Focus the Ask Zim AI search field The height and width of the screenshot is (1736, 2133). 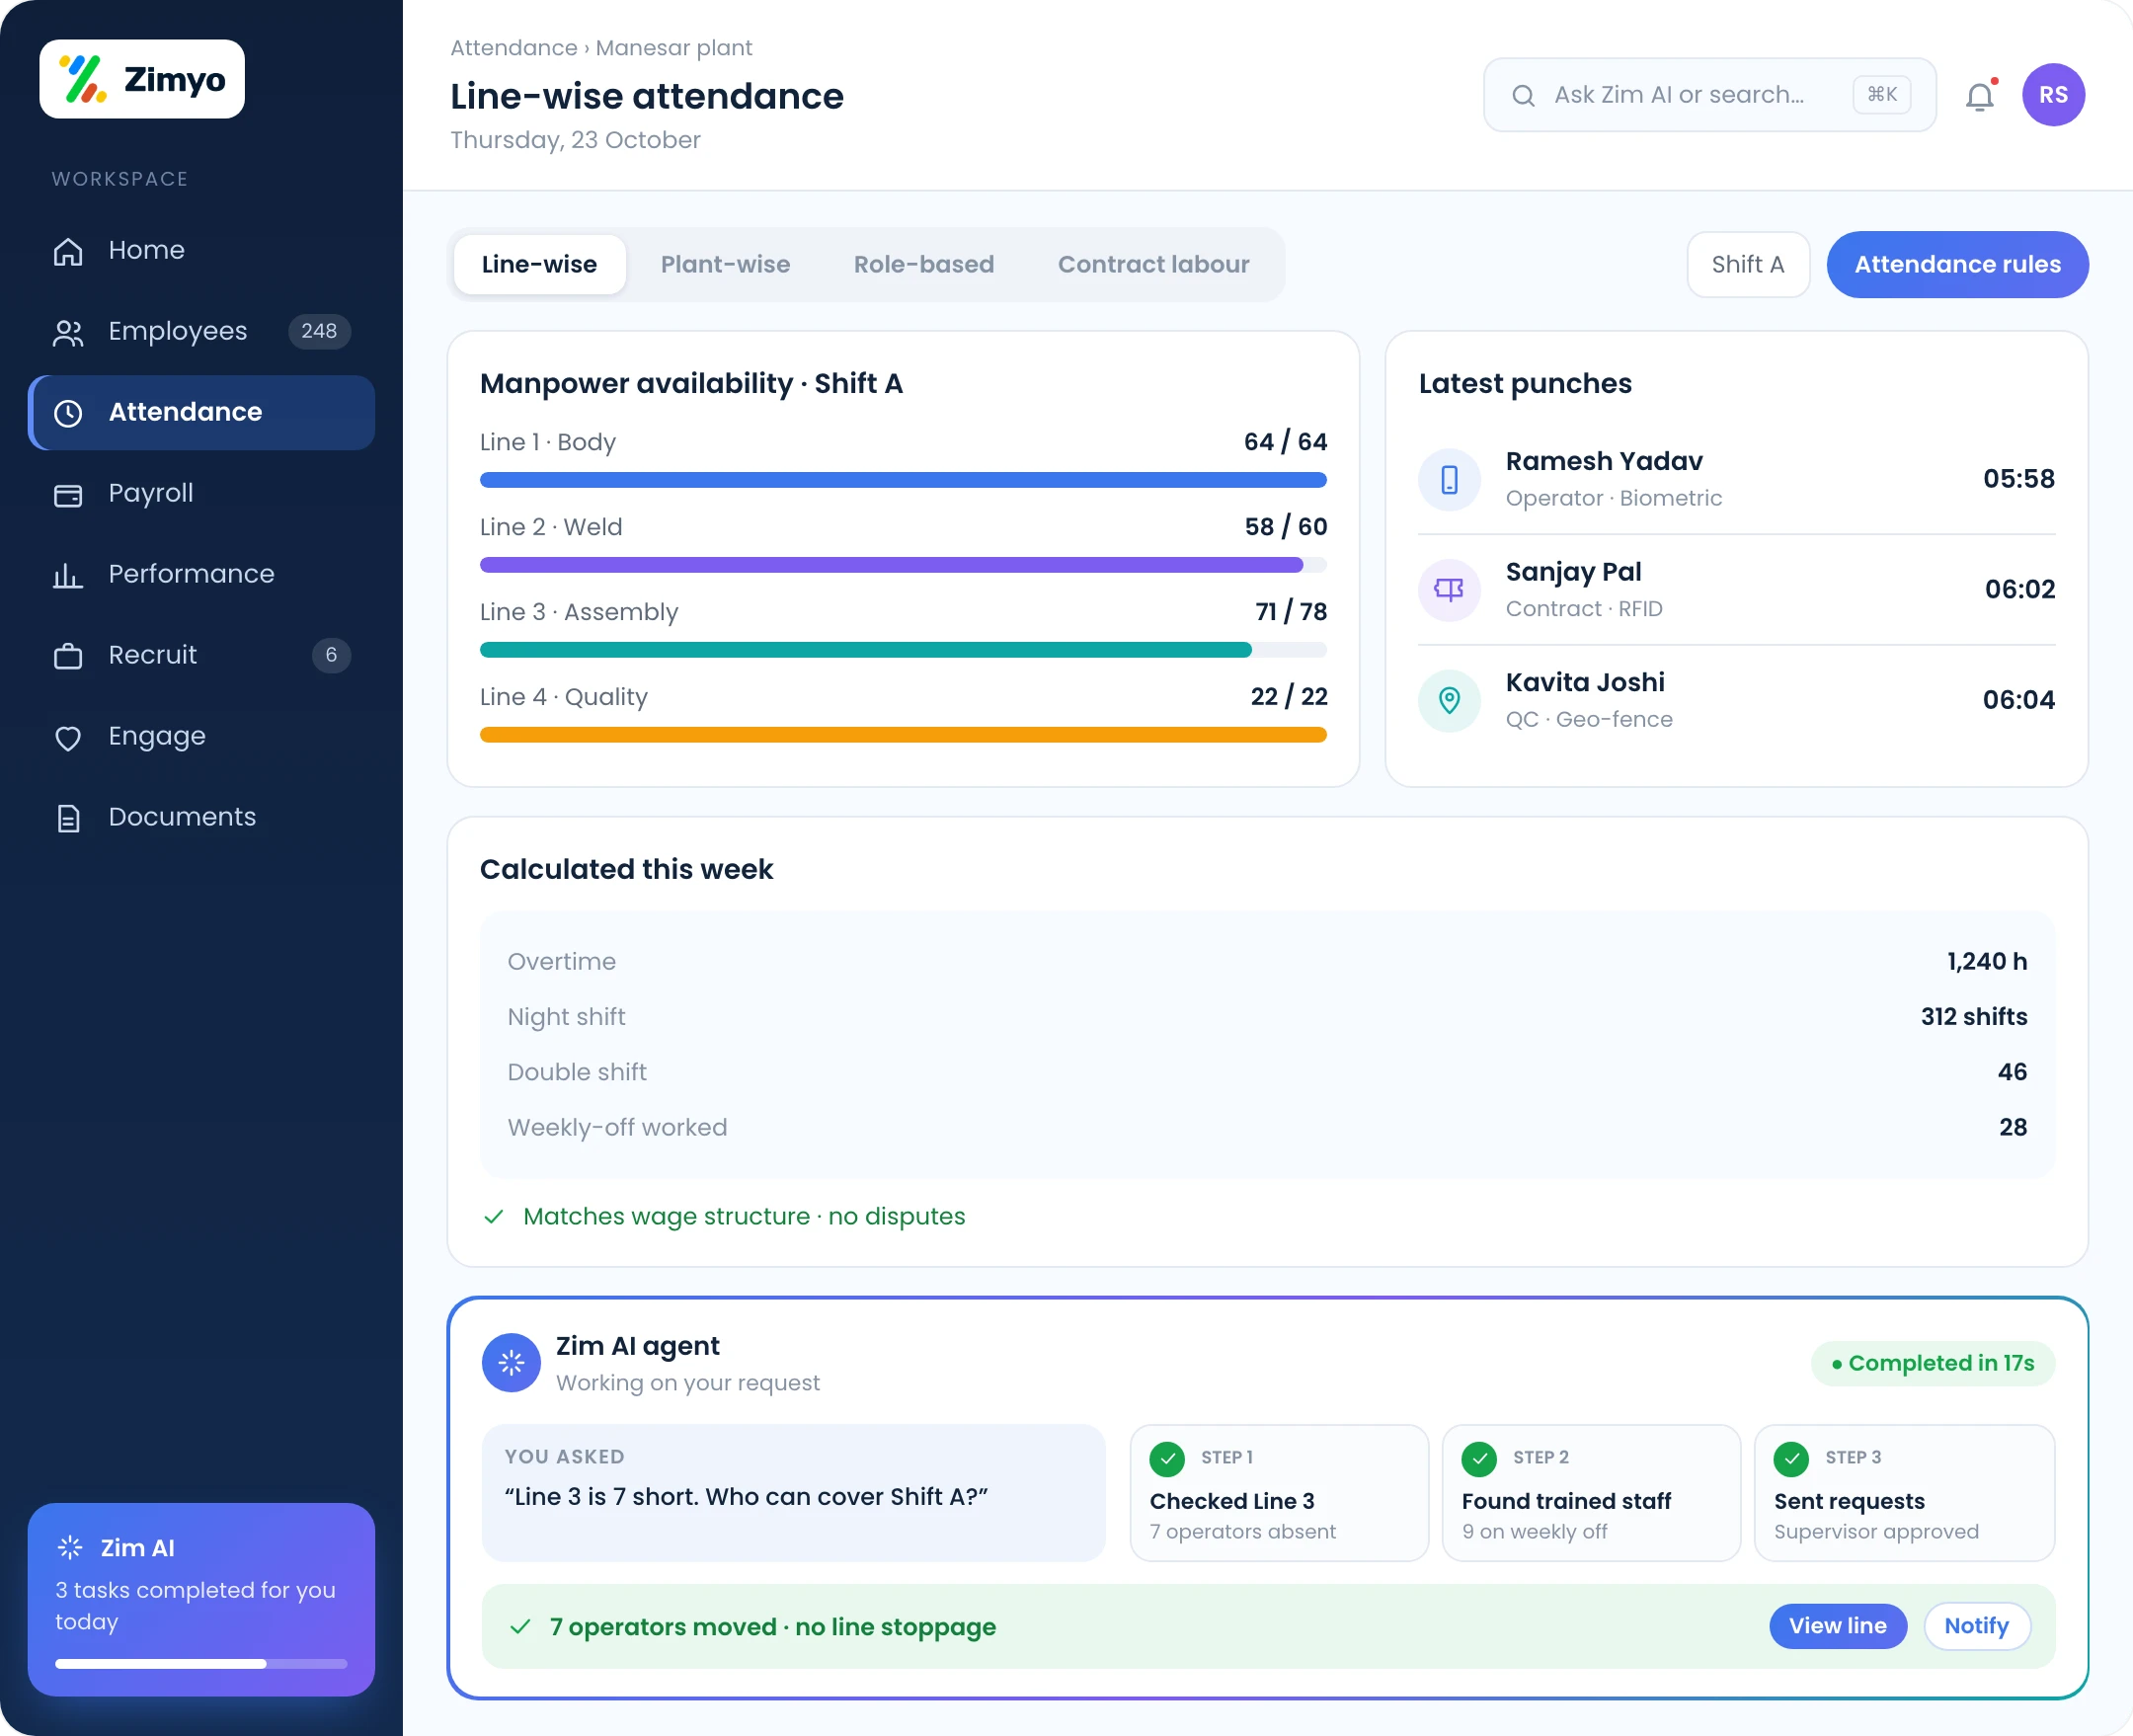pyautogui.click(x=1709, y=95)
